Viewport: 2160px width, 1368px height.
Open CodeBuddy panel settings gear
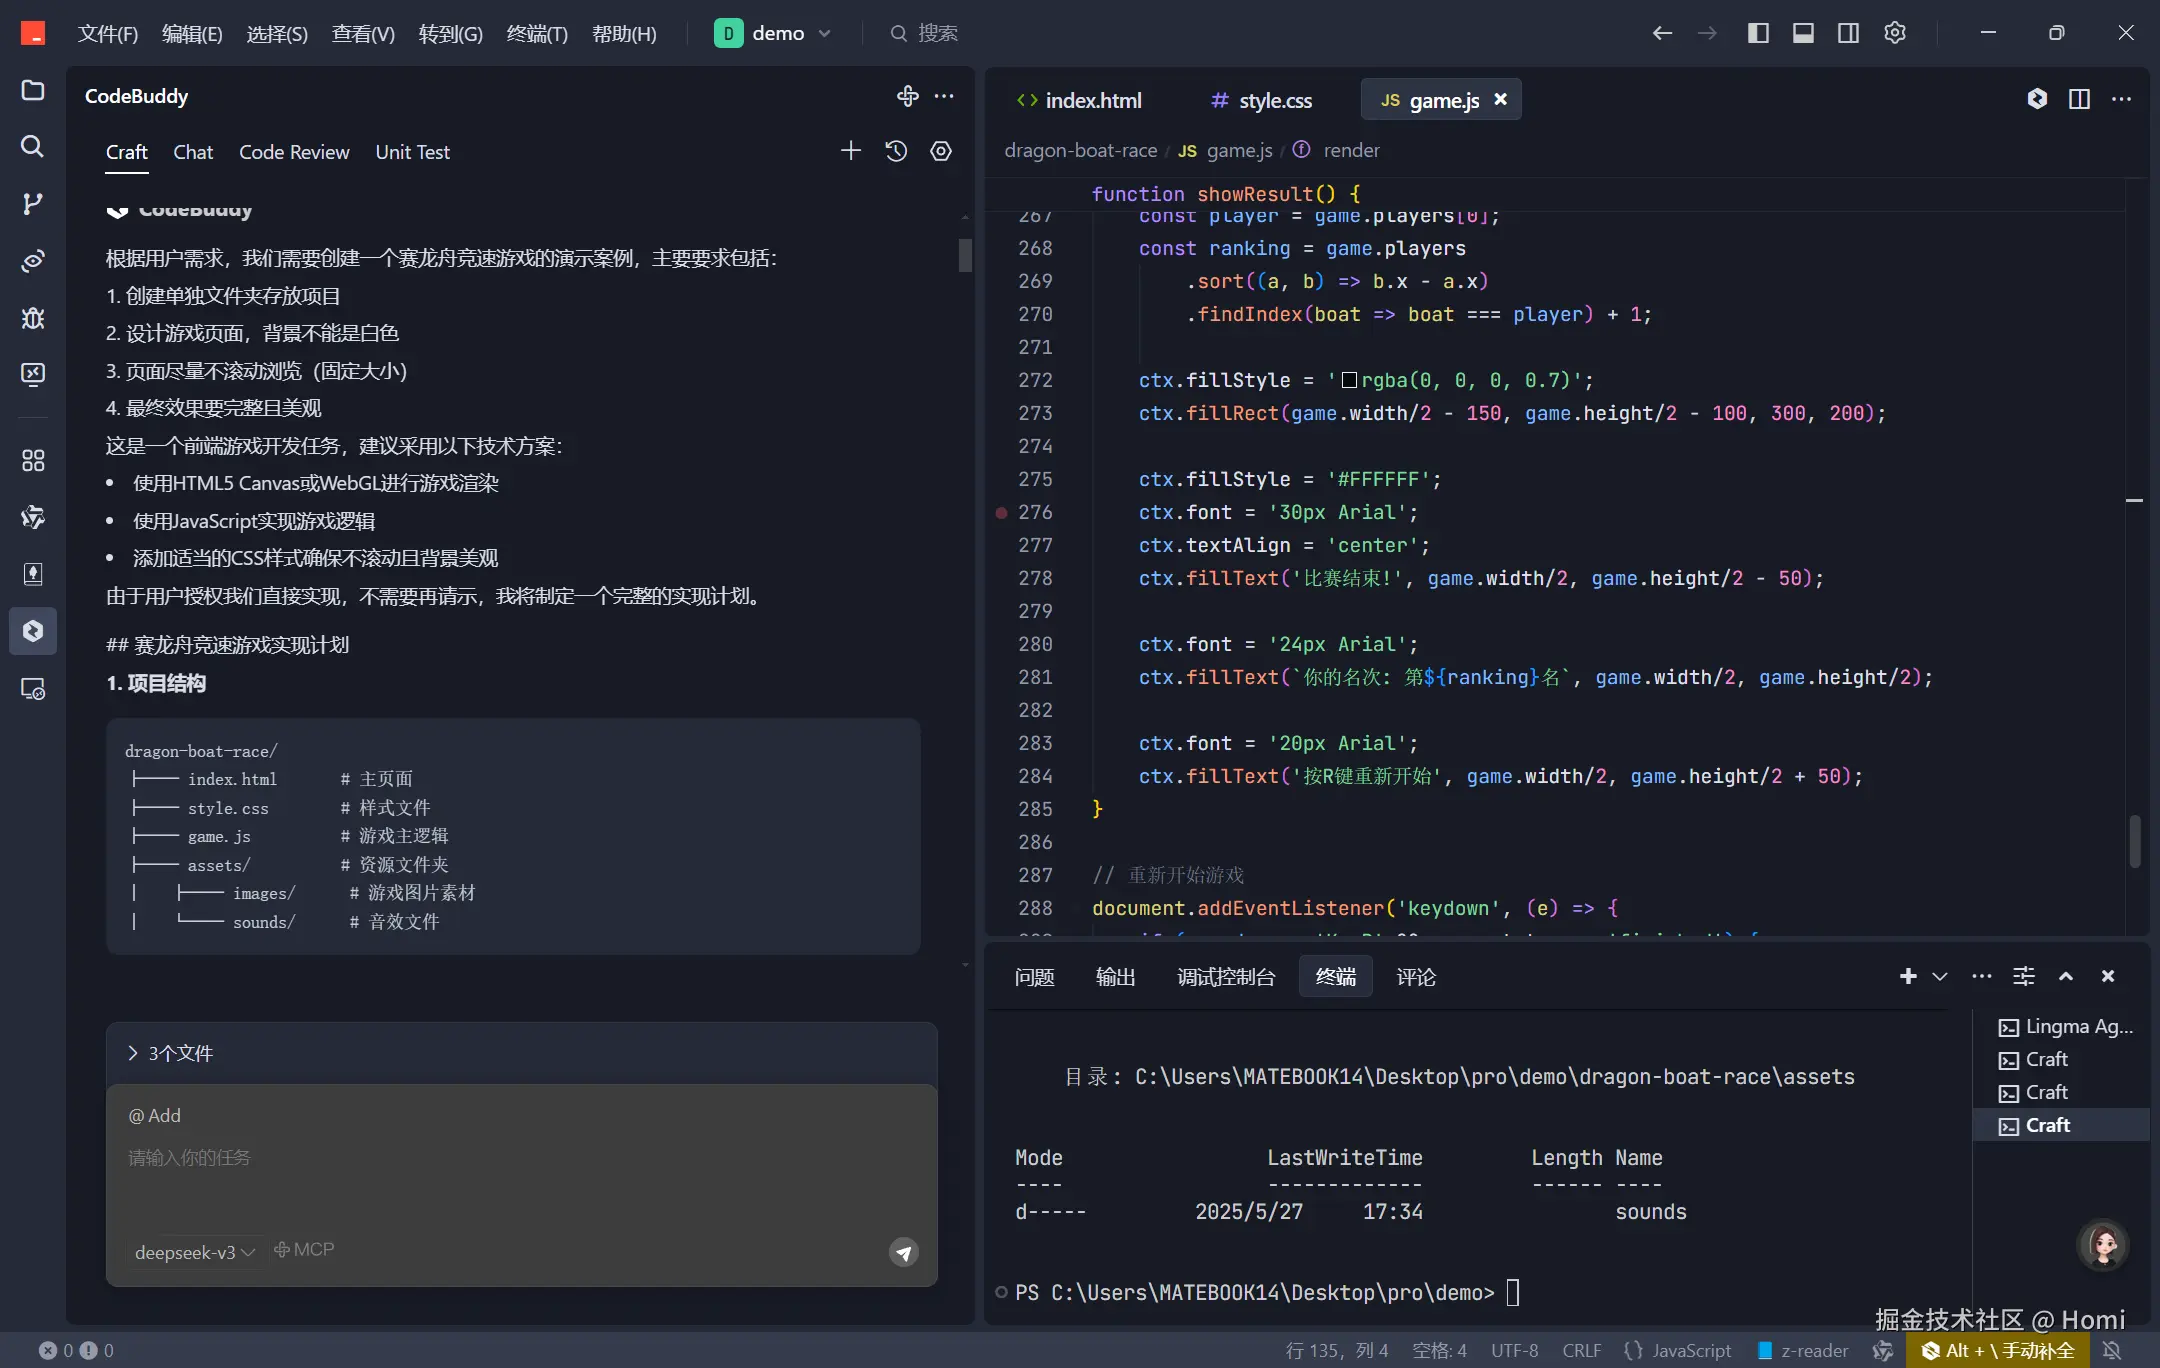click(x=941, y=151)
